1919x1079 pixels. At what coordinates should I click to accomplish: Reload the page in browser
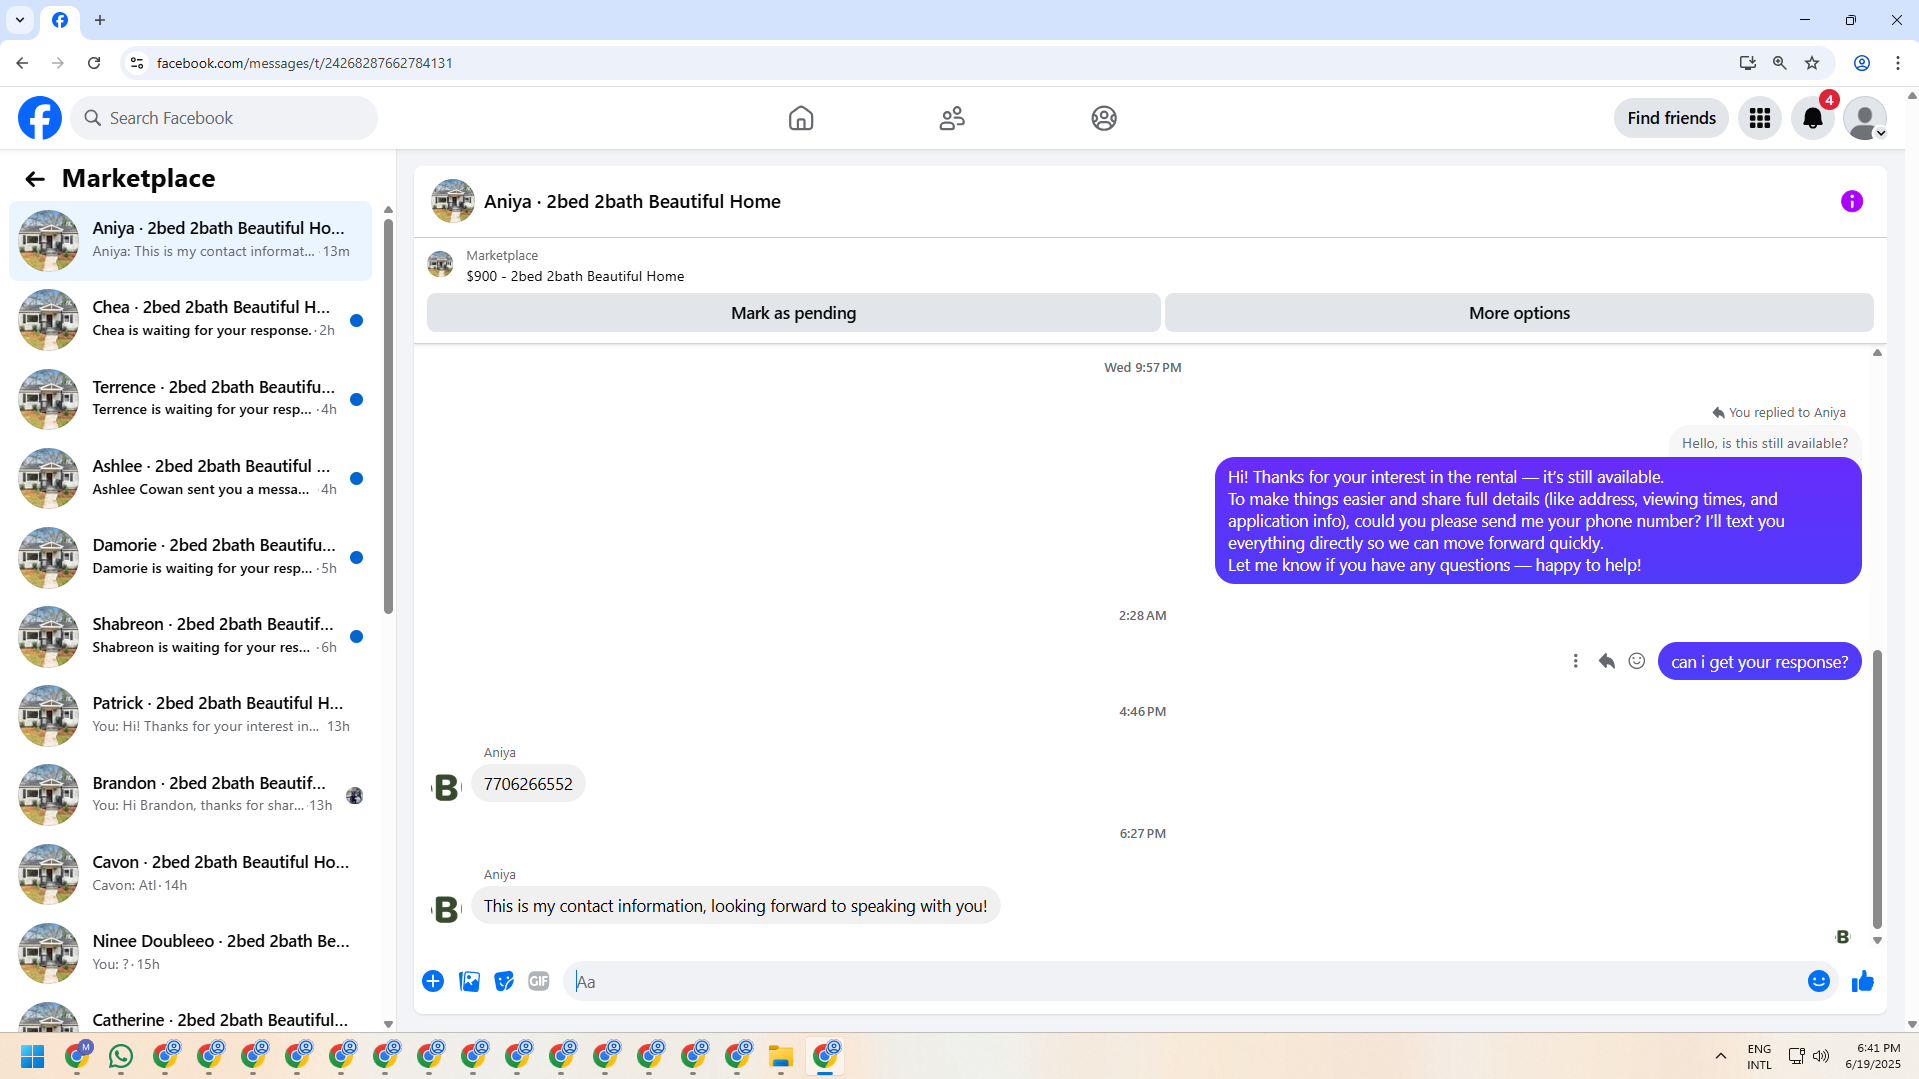point(94,63)
